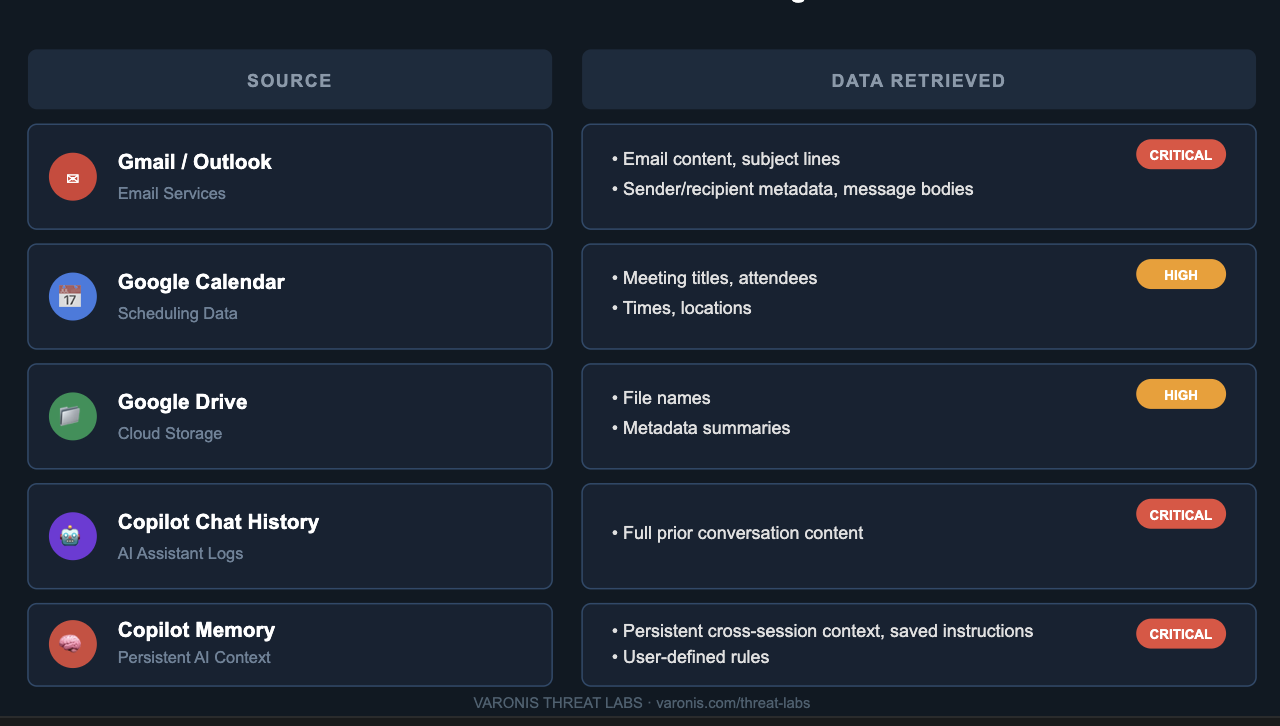Select the "File names" bullet

[661, 398]
